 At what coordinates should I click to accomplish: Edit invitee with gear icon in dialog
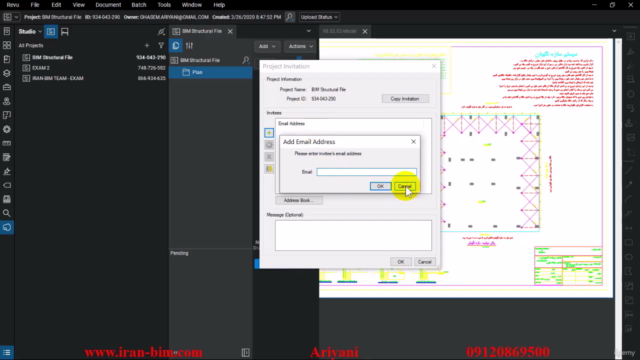(x=269, y=145)
